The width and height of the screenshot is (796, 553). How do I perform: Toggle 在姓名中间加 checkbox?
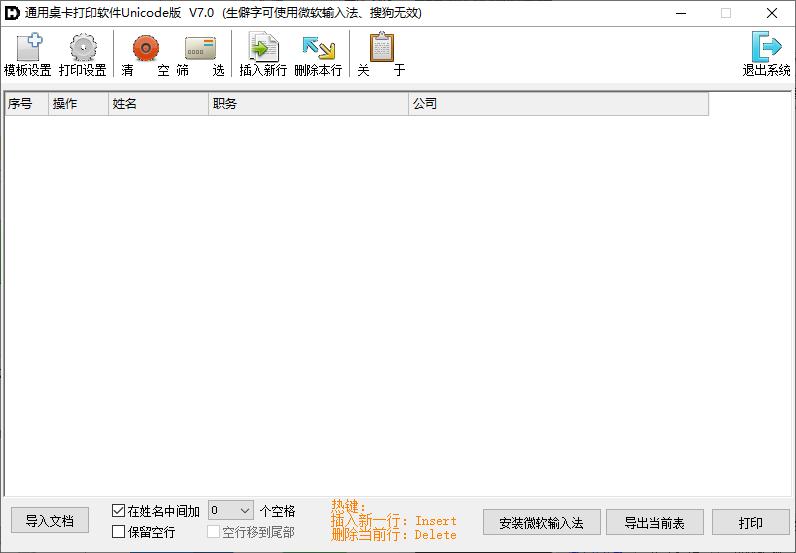pyautogui.click(x=118, y=510)
